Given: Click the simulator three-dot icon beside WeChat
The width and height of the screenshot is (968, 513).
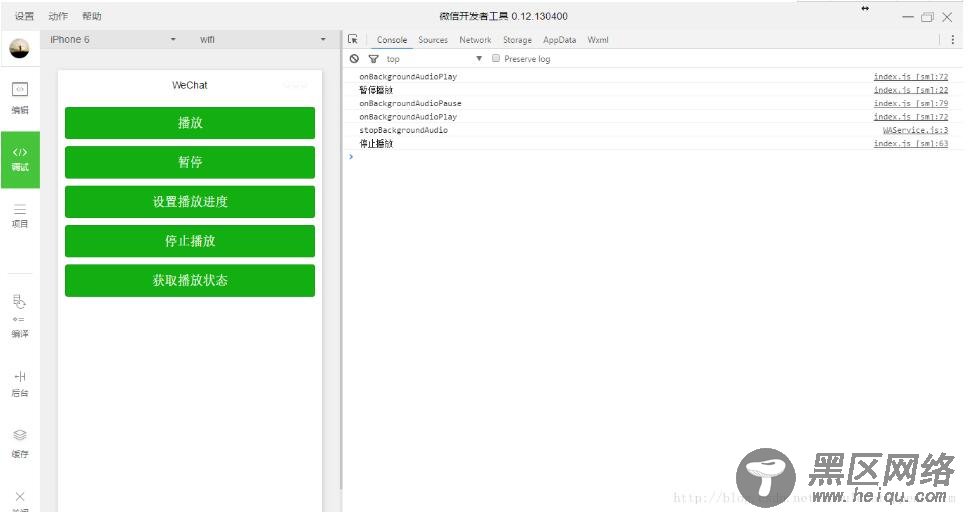Looking at the screenshot, I should [296, 85].
